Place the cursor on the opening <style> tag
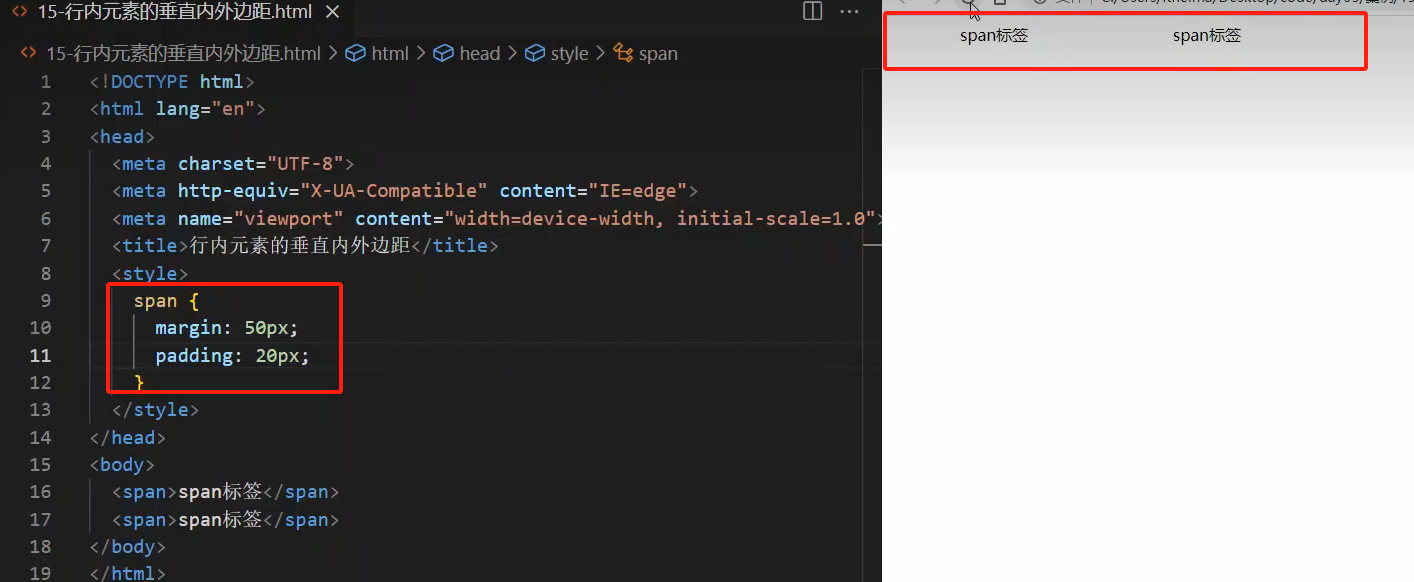 (x=151, y=273)
